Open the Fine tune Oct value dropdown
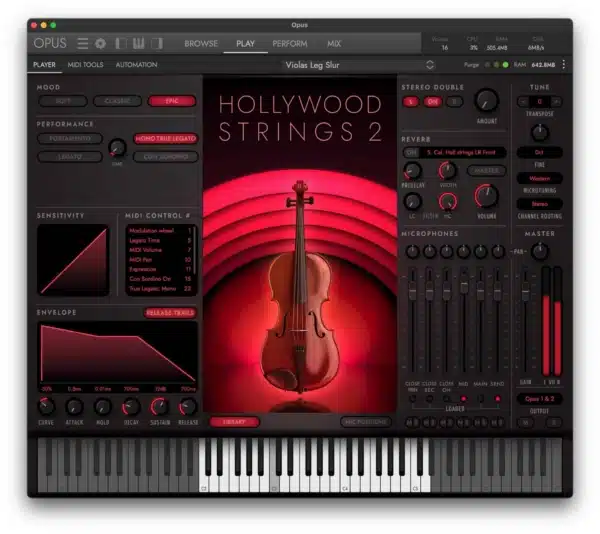Image resolution: width=600 pixels, height=534 pixels. click(x=540, y=152)
